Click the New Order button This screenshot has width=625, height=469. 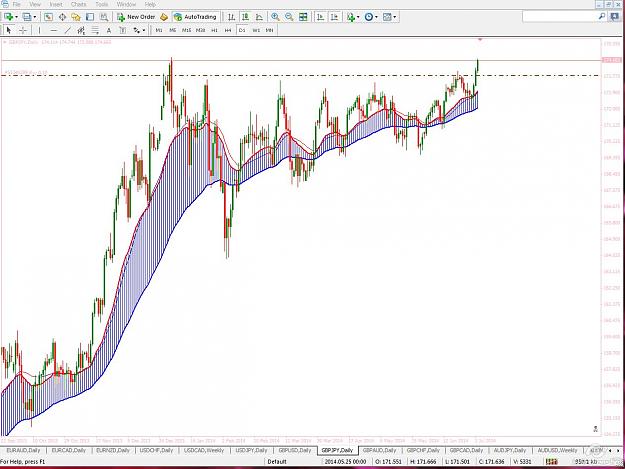(136, 17)
